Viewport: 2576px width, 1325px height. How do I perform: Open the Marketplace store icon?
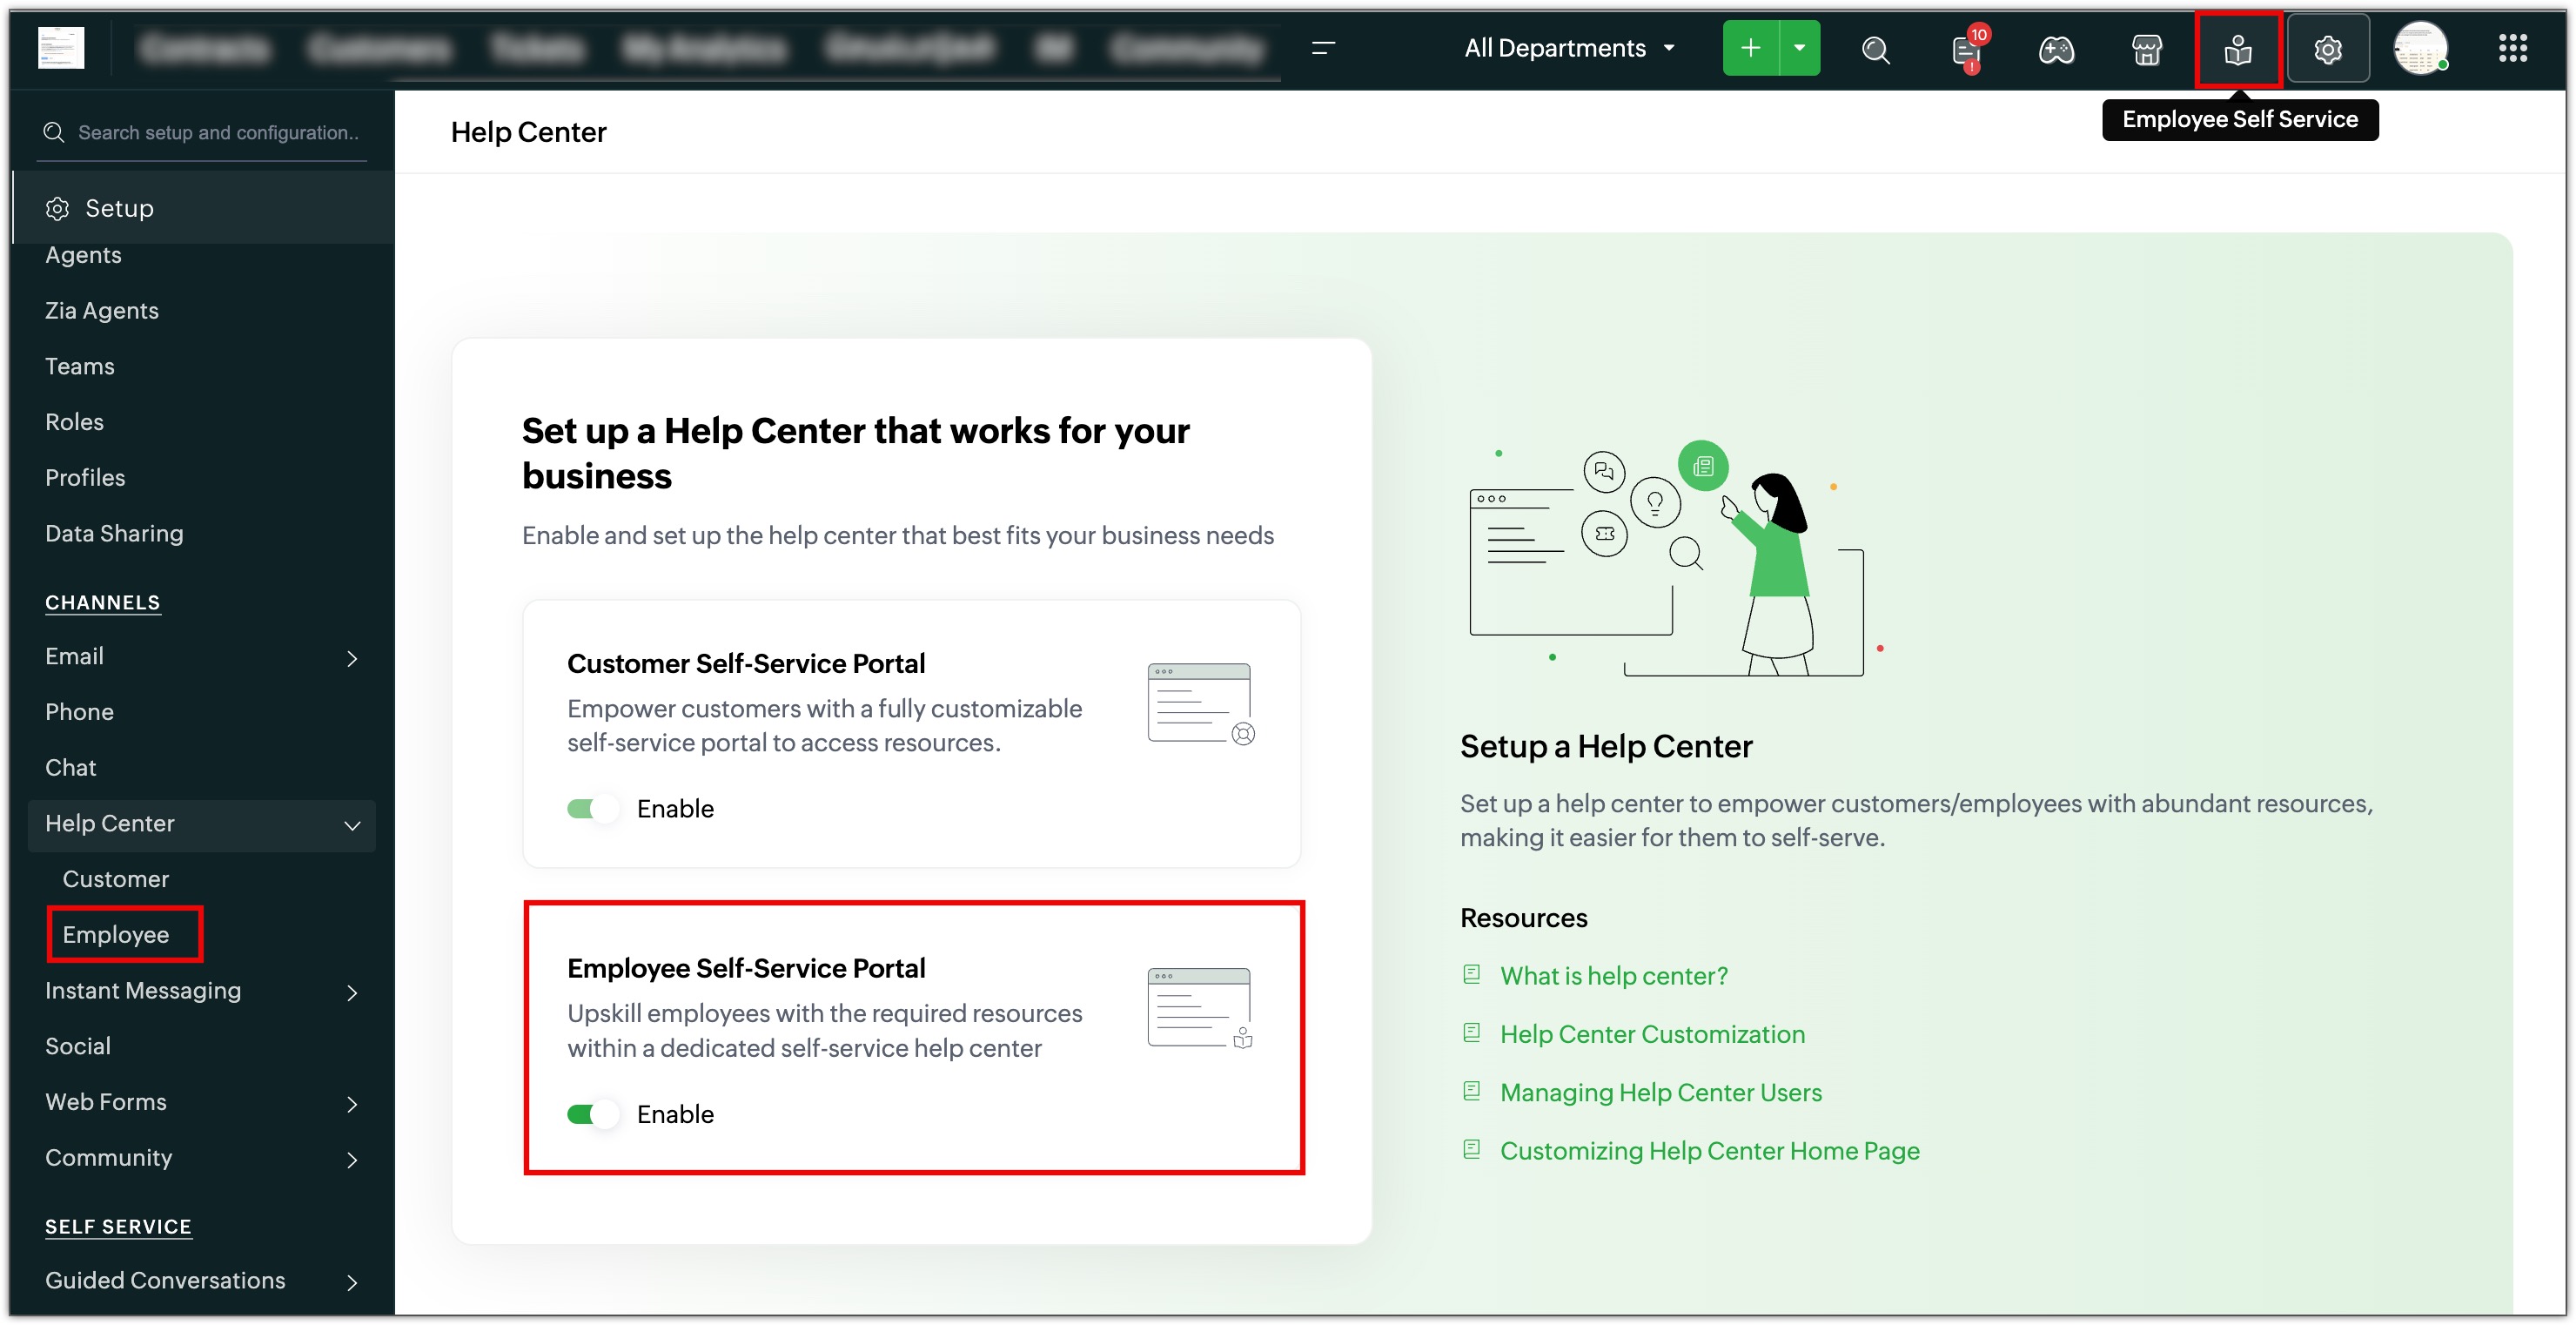[x=2146, y=49]
